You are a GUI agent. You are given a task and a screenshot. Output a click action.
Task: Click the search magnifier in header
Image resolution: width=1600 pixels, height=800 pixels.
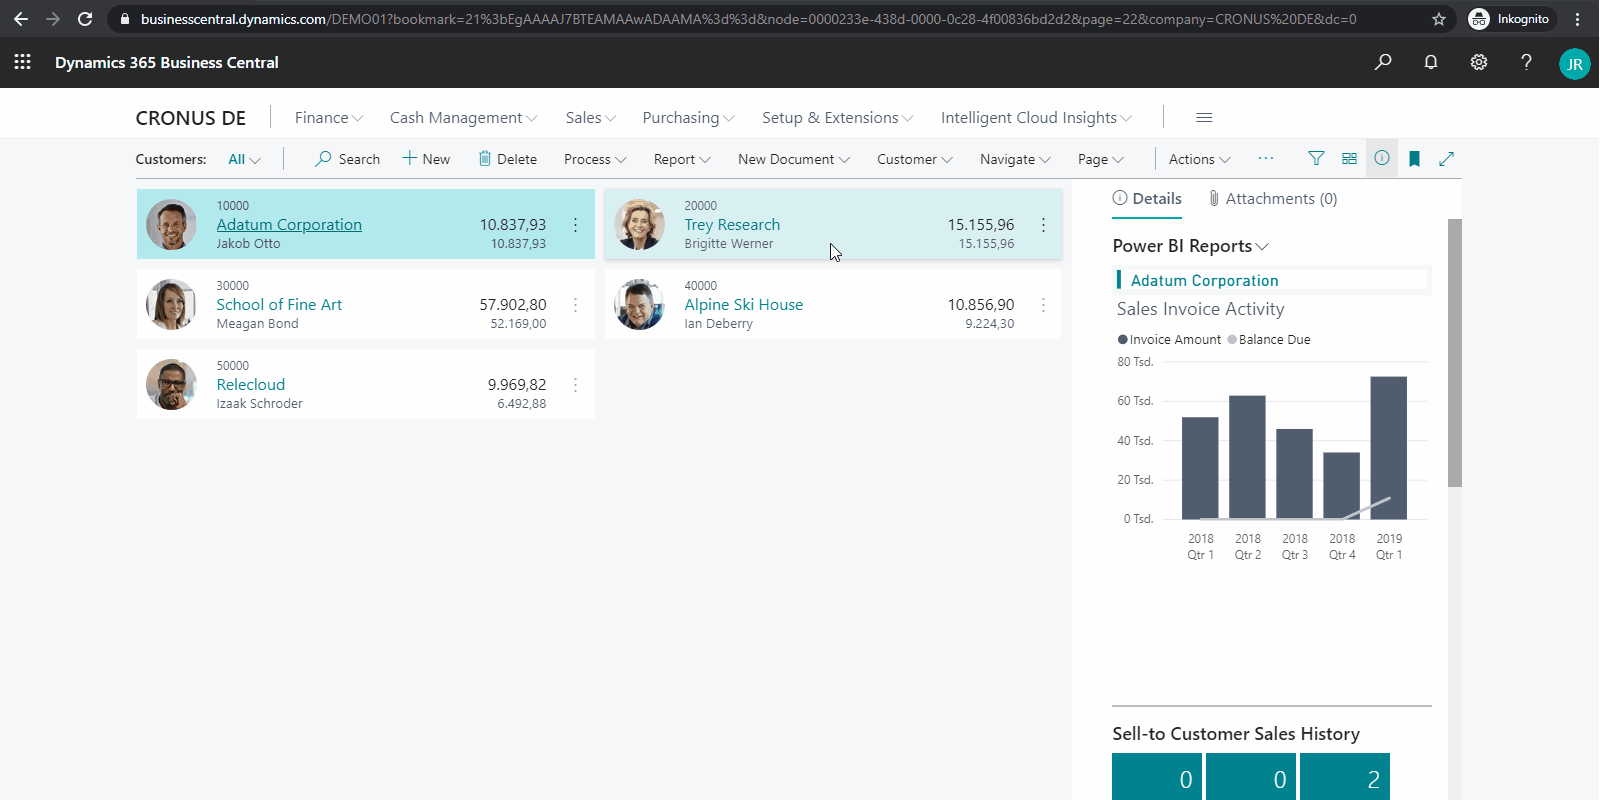pyautogui.click(x=1383, y=62)
